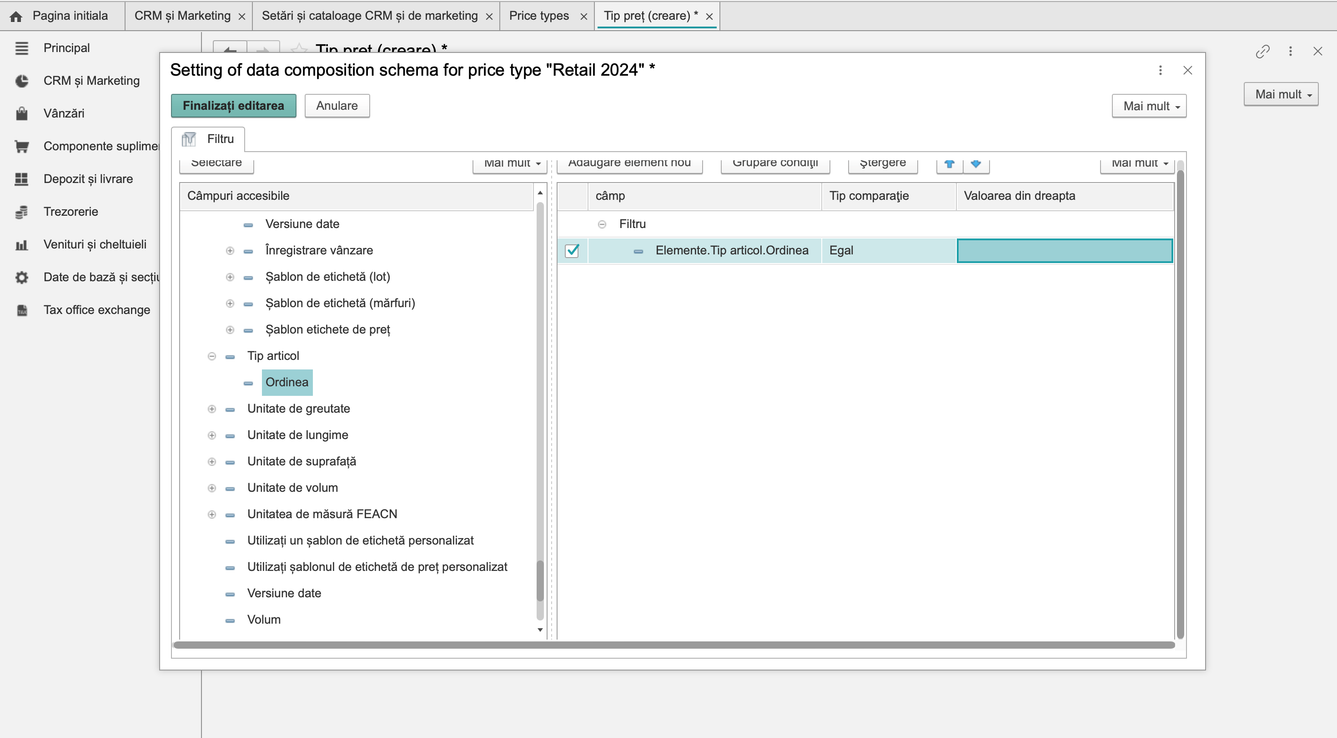The image size is (1337, 738).
Task: Switch to the CRM și Marketing tab
Action: tap(182, 16)
